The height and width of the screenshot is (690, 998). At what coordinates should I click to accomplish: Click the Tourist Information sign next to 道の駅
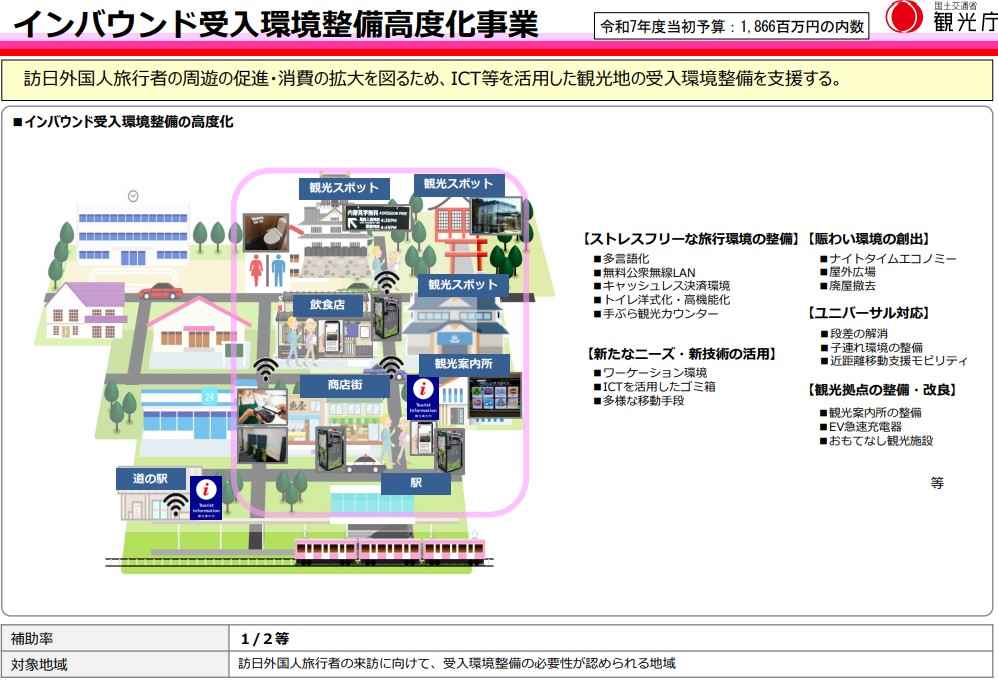tap(206, 498)
